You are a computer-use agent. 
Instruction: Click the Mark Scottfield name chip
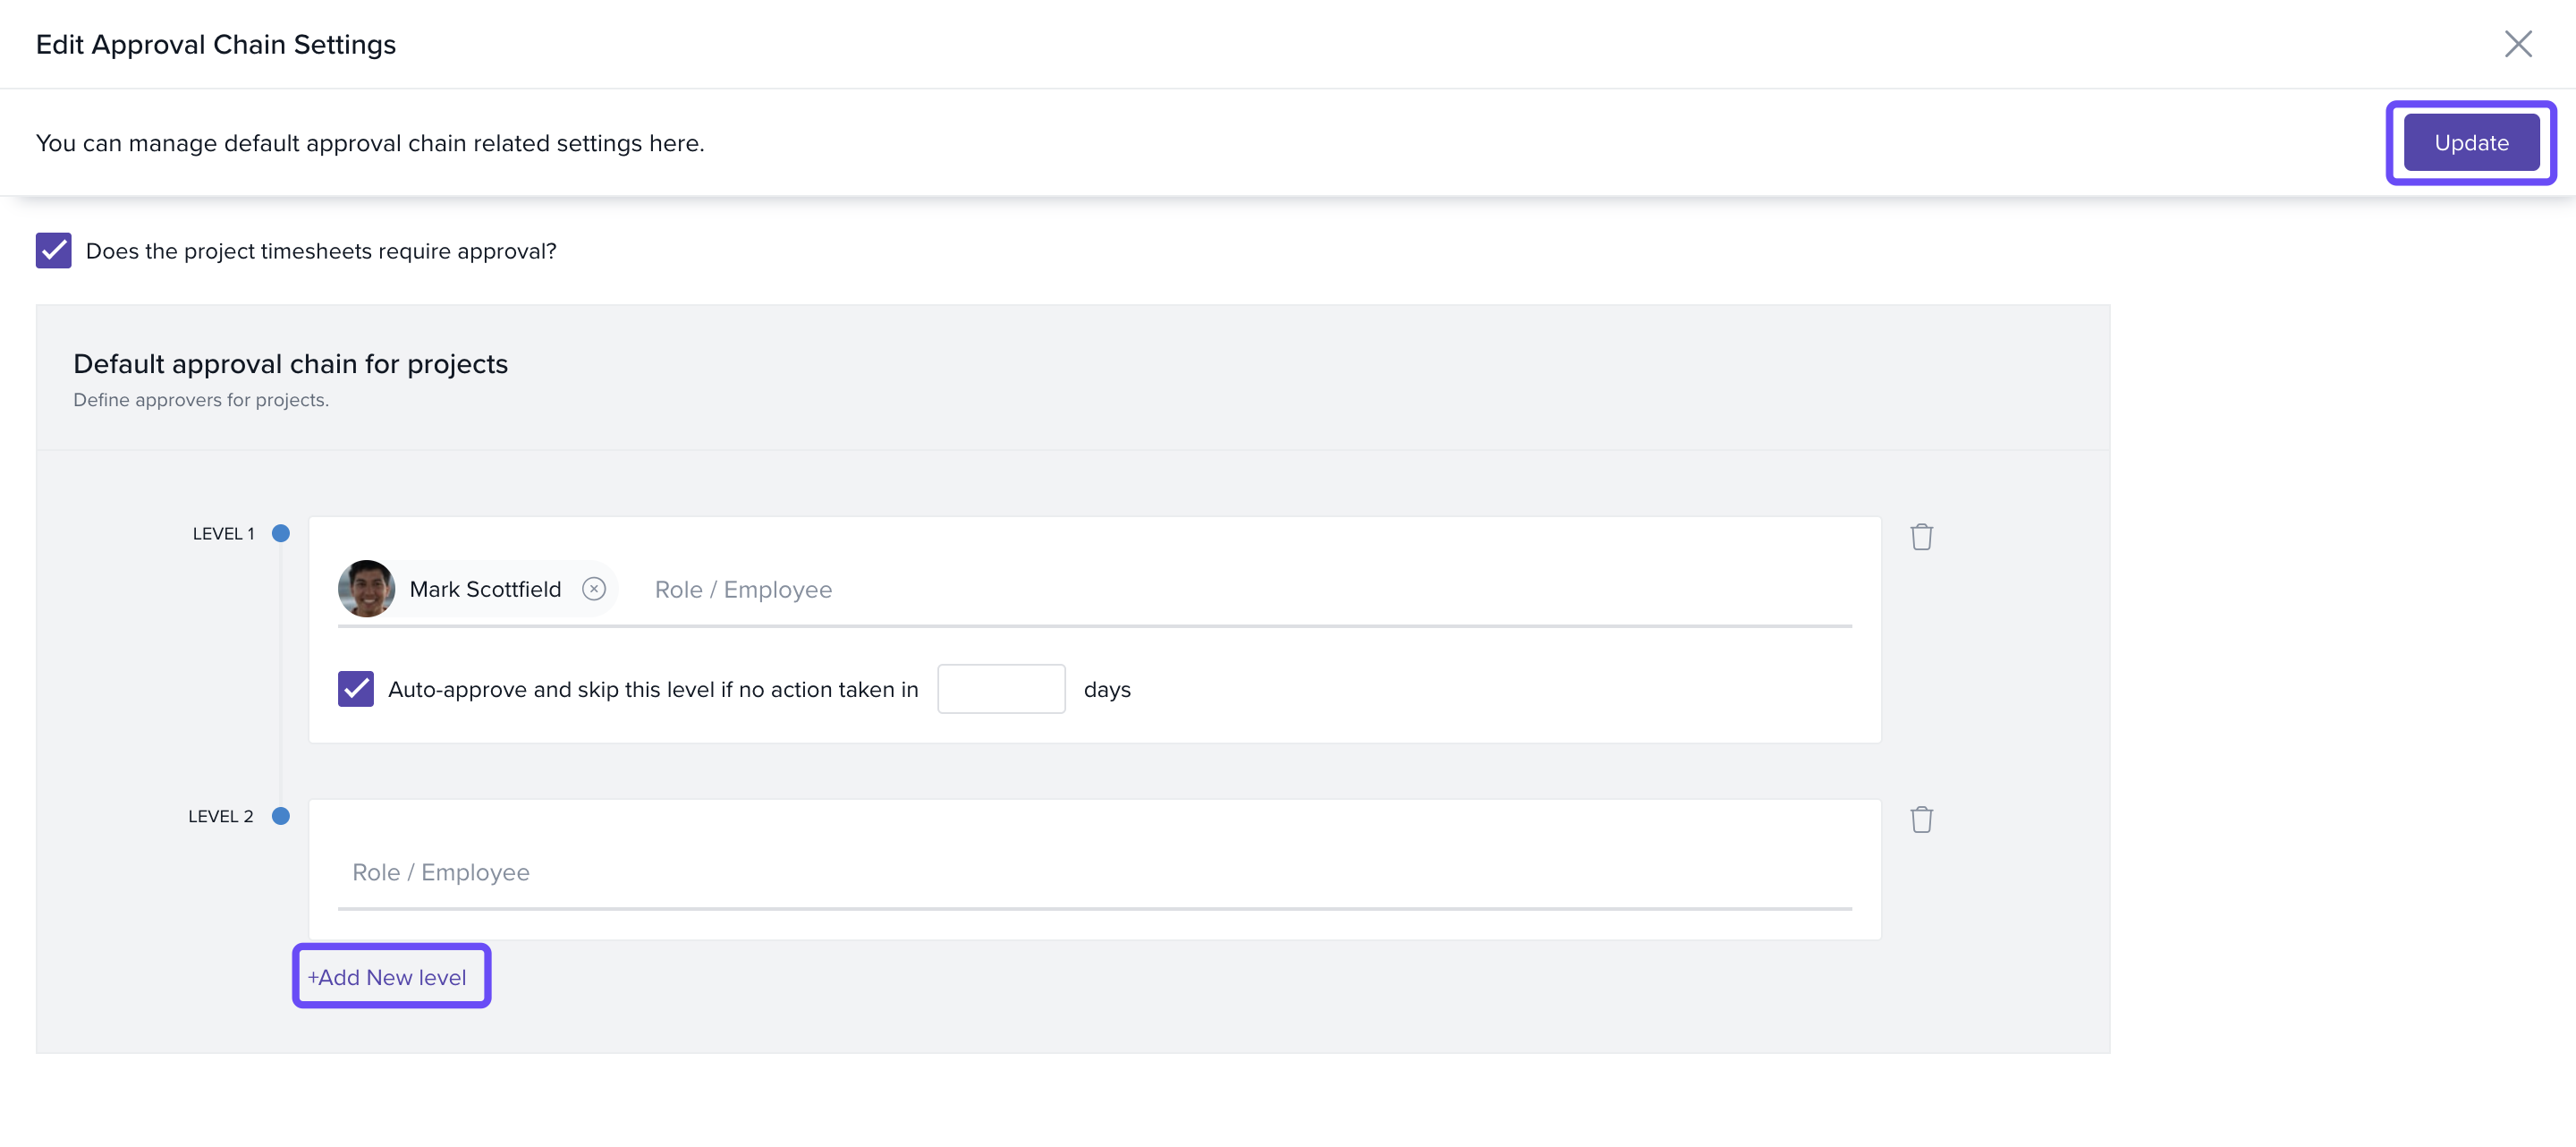(485, 589)
